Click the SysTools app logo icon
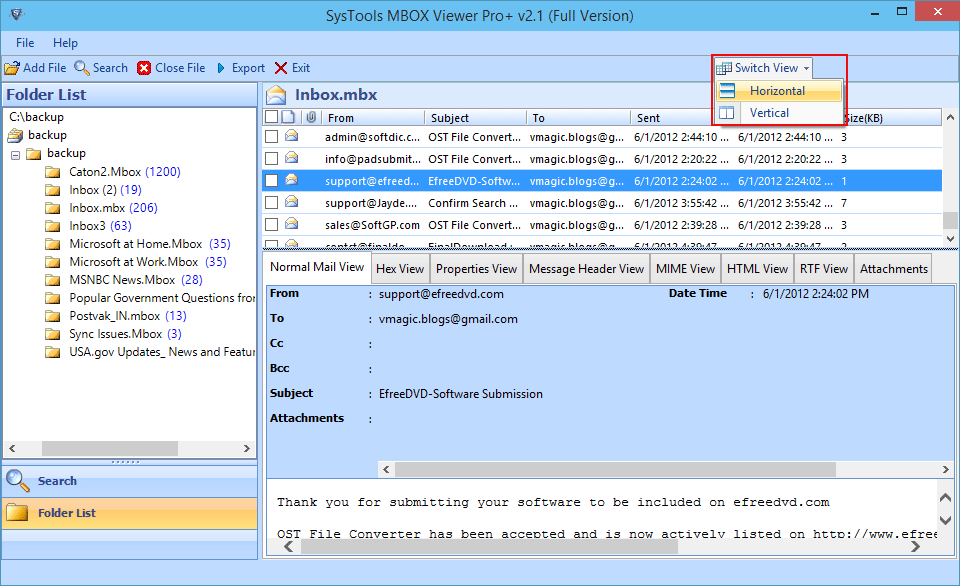This screenshot has height=586, width=960. [17, 14]
